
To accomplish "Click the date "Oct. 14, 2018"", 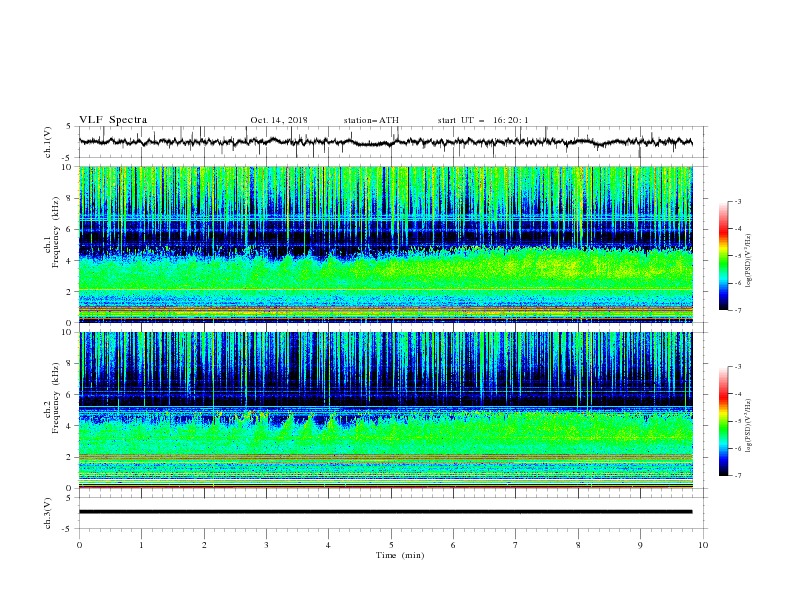I will (x=279, y=120).
